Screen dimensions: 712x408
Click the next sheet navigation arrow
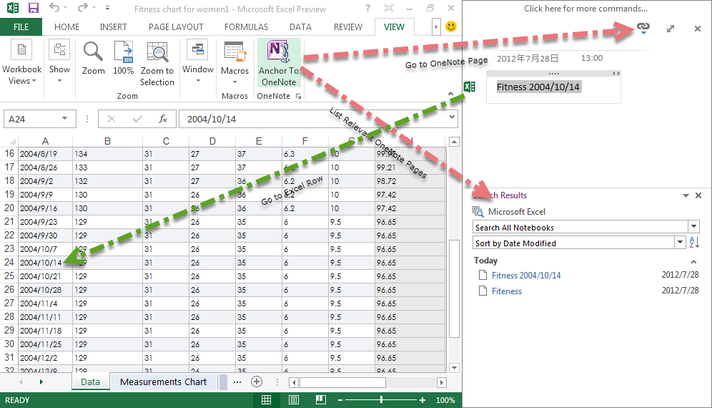(41, 382)
